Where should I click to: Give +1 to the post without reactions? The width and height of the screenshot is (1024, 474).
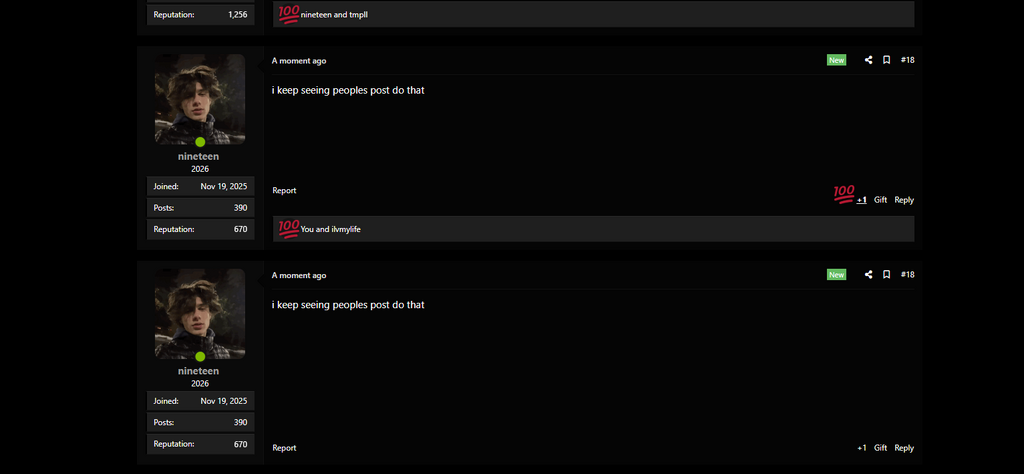861,448
